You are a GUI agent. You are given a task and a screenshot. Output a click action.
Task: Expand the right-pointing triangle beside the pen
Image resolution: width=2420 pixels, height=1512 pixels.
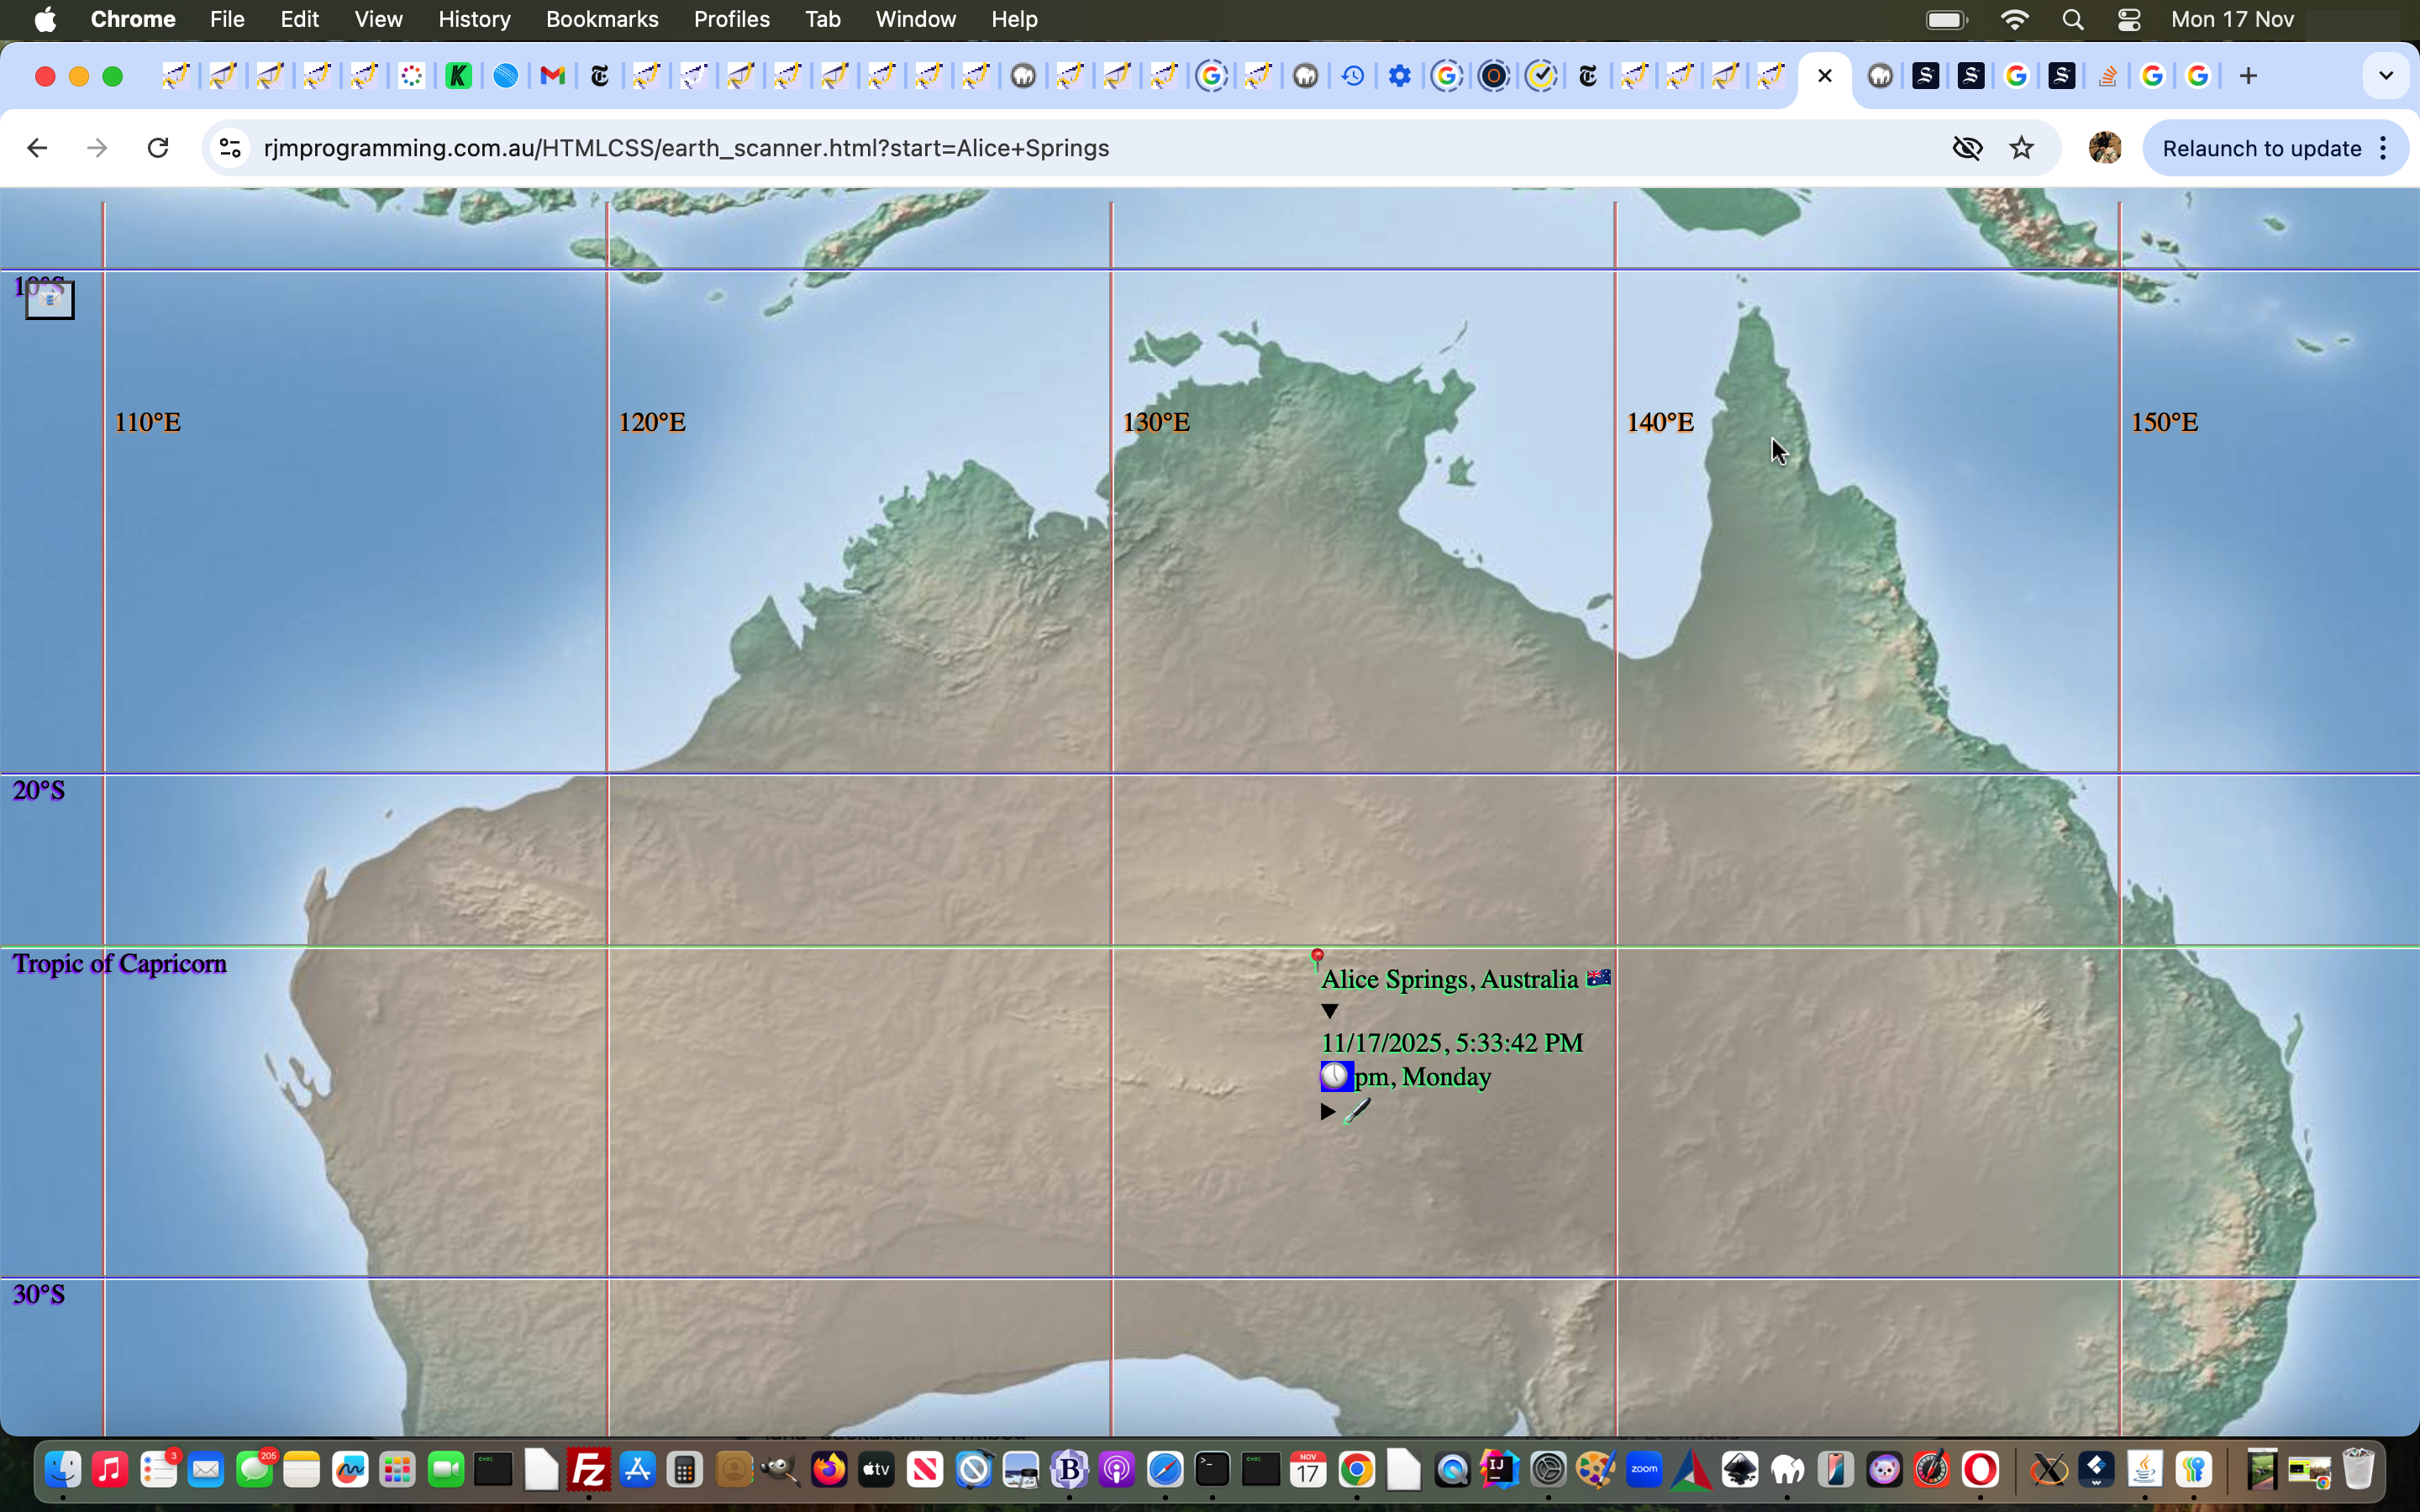(1326, 1110)
